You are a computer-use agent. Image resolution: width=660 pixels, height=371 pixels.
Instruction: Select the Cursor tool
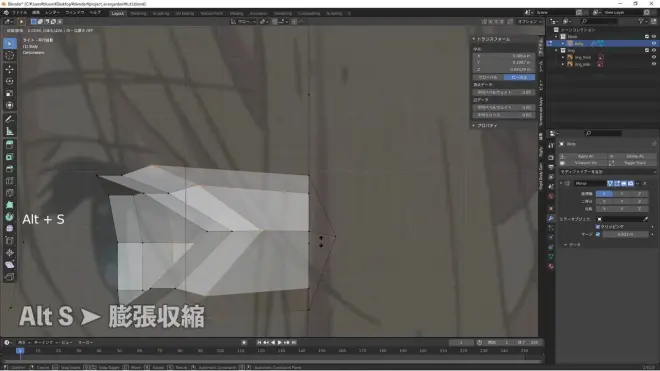(10, 56)
